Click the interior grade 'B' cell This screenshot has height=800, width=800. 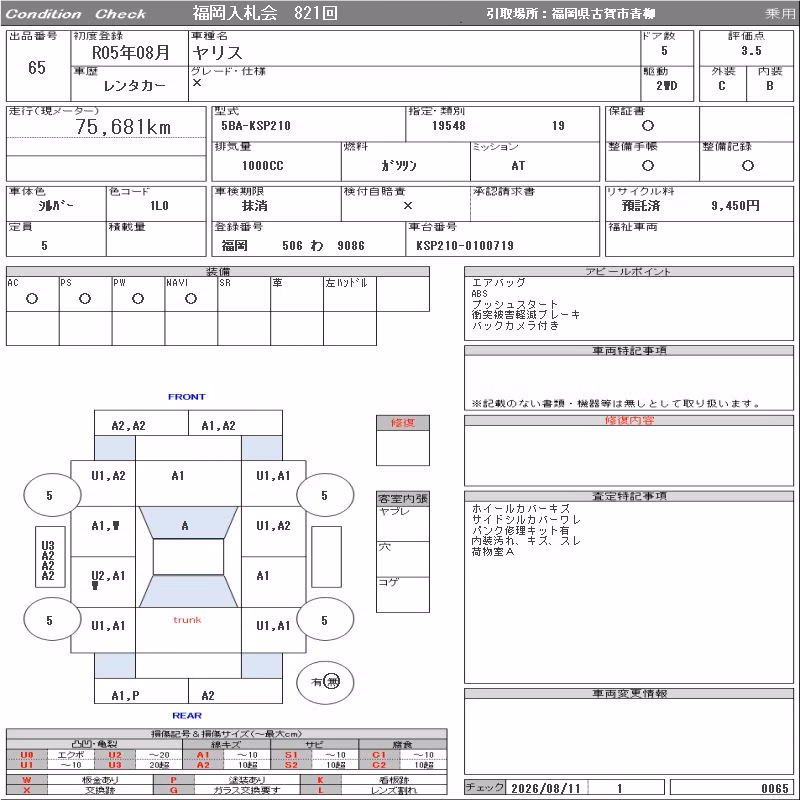tap(769, 86)
